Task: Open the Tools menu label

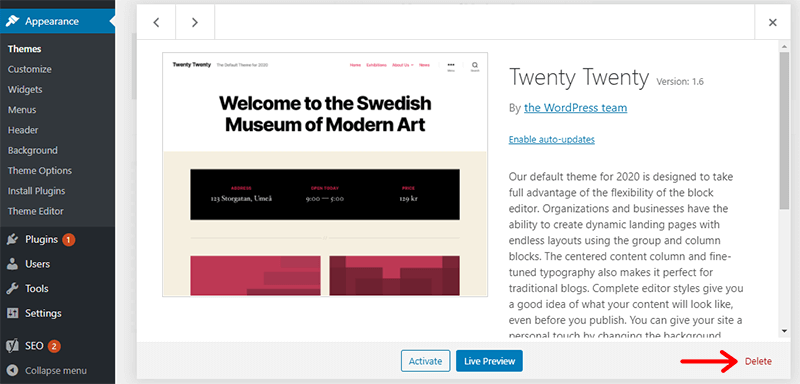Action: (37, 289)
